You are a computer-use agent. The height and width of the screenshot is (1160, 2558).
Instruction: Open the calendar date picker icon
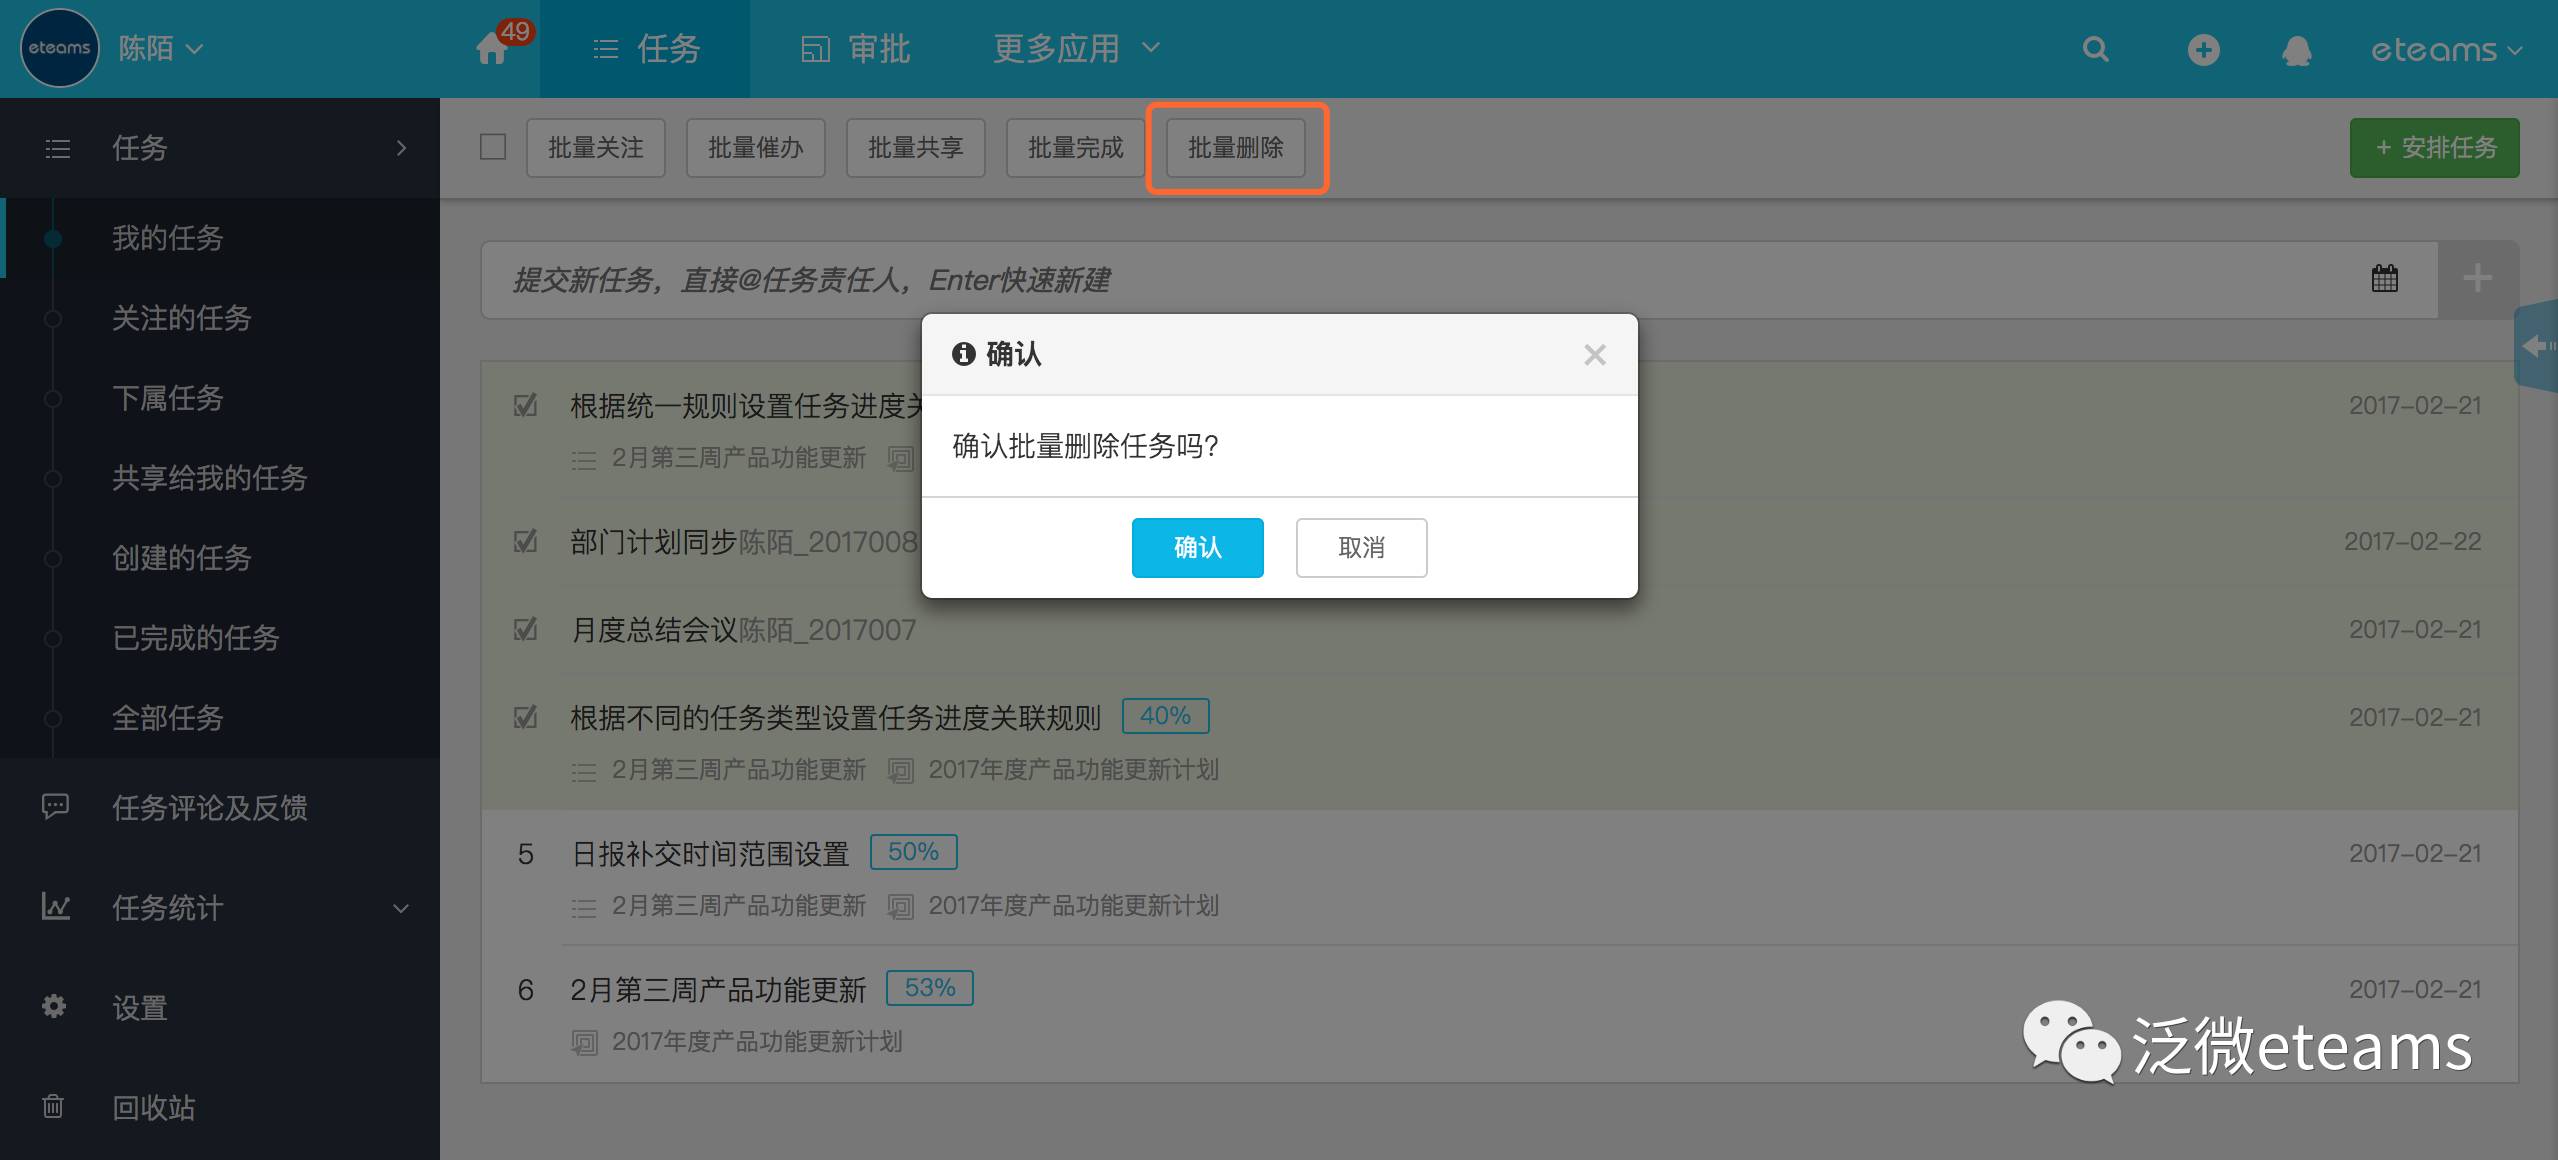(x=2384, y=279)
